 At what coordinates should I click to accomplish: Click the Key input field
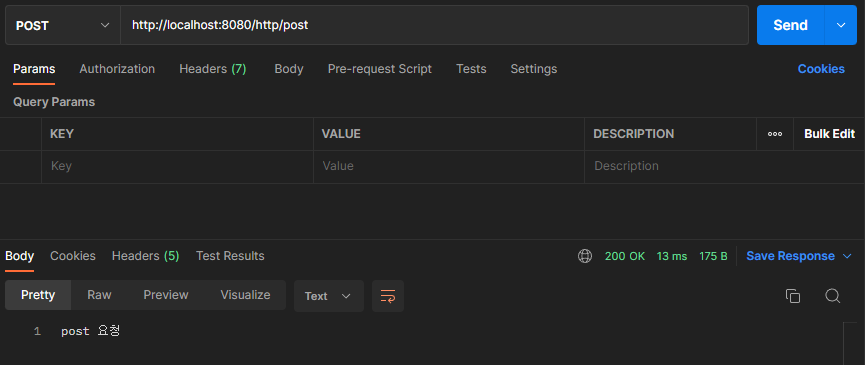177,166
